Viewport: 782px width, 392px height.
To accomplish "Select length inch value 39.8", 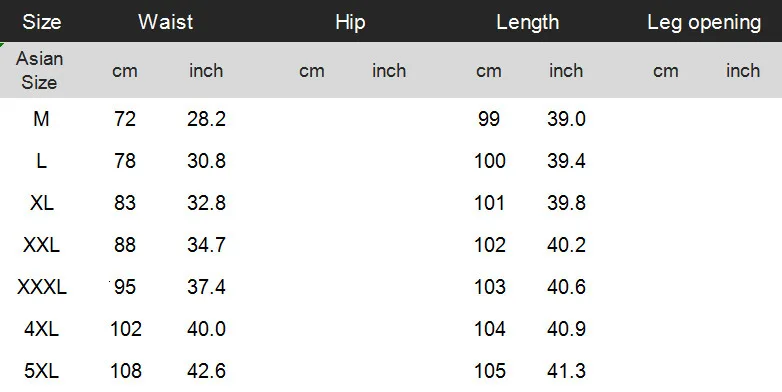I will [566, 203].
